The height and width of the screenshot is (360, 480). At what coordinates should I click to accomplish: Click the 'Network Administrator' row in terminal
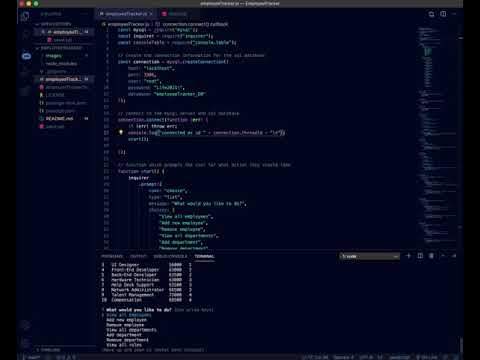coord(147,290)
